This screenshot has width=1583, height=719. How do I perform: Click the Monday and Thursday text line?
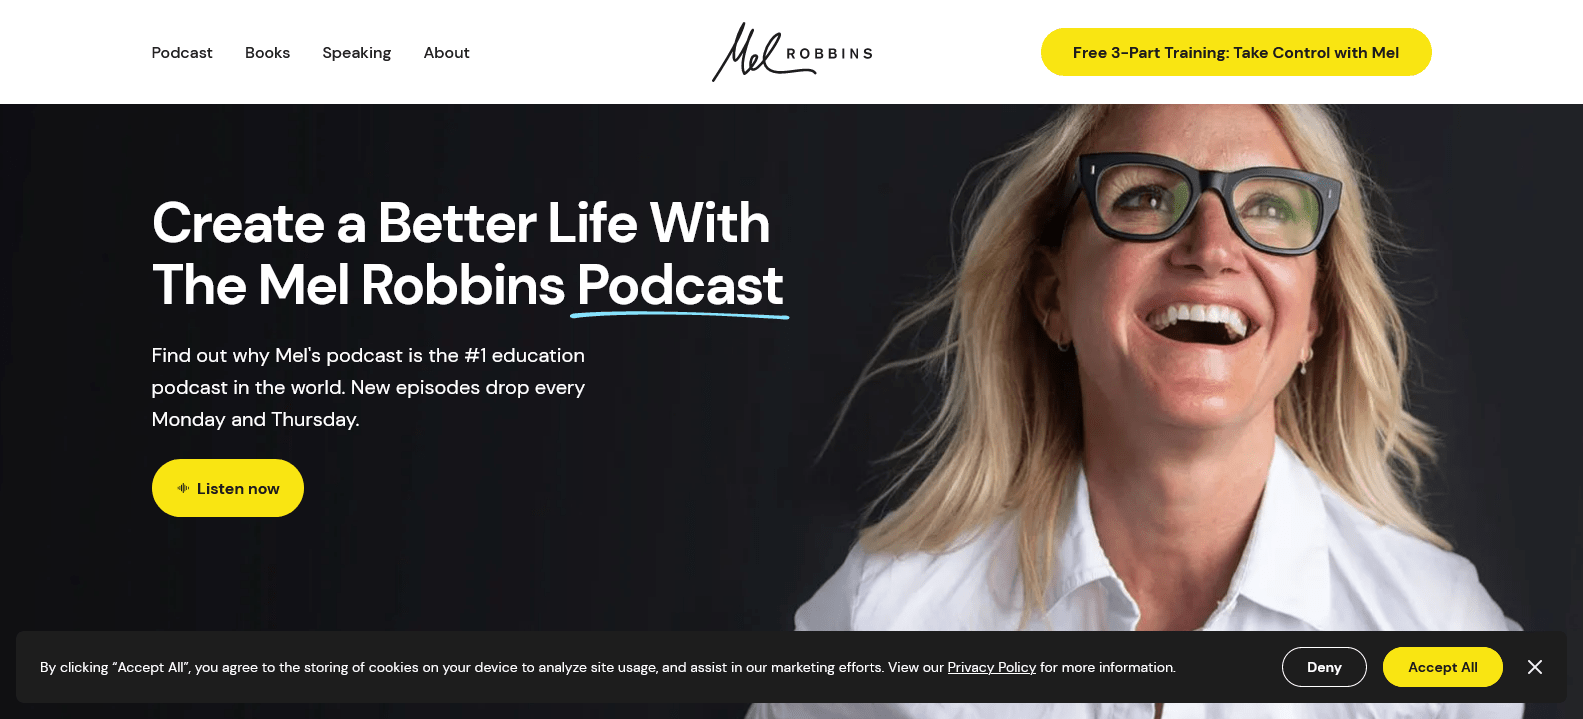coord(255,420)
